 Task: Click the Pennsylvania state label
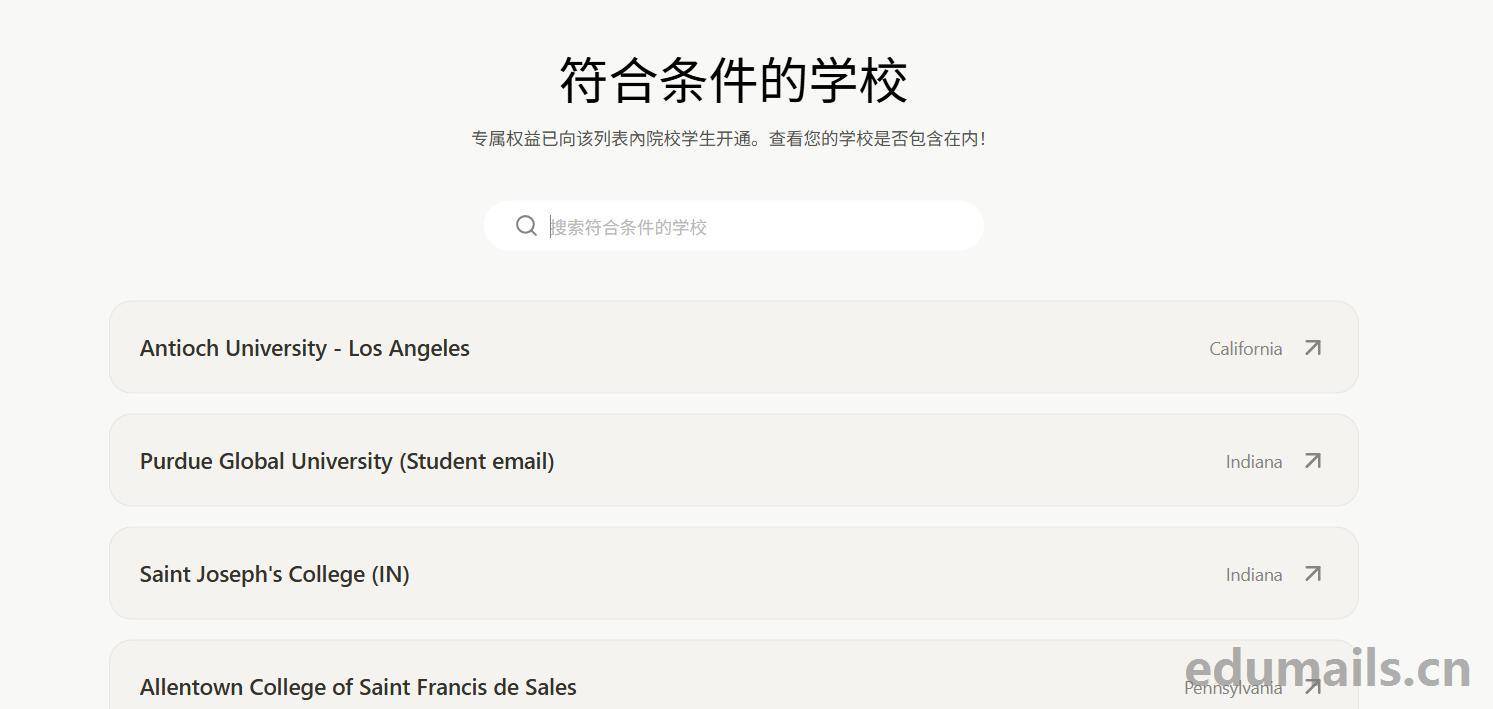coord(1233,687)
